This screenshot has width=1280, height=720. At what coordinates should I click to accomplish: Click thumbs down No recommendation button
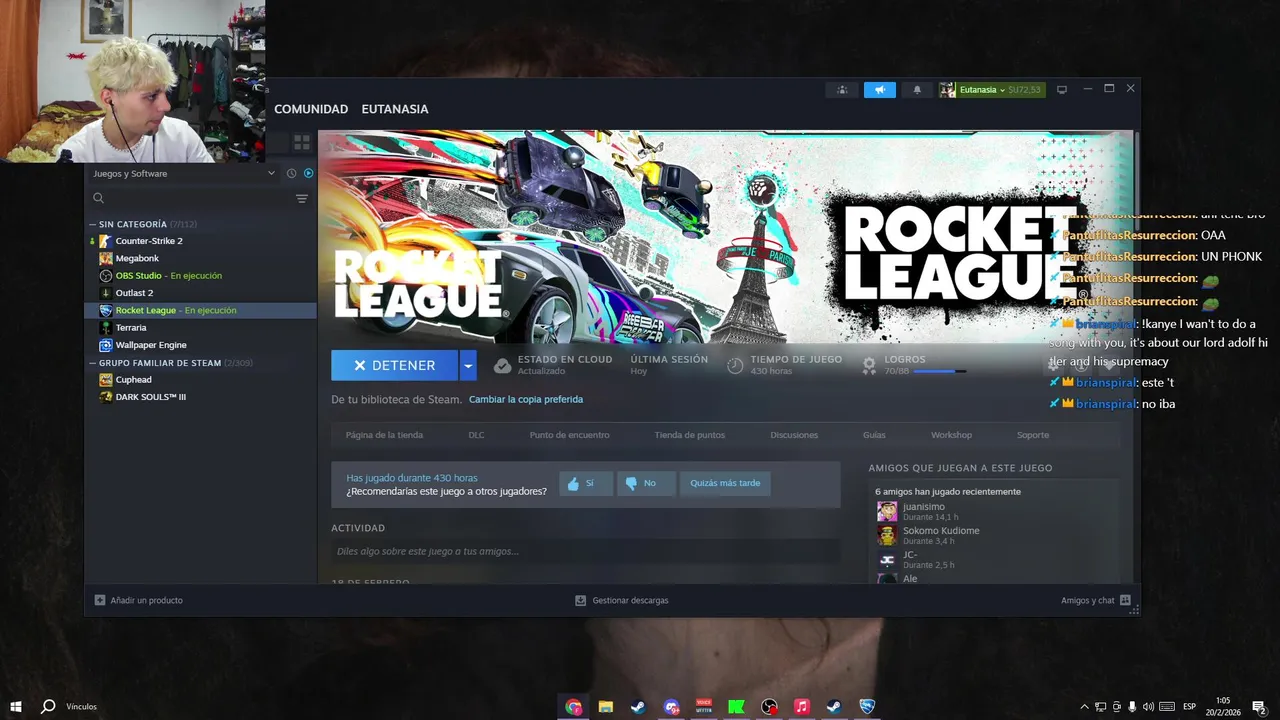pos(646,483)
